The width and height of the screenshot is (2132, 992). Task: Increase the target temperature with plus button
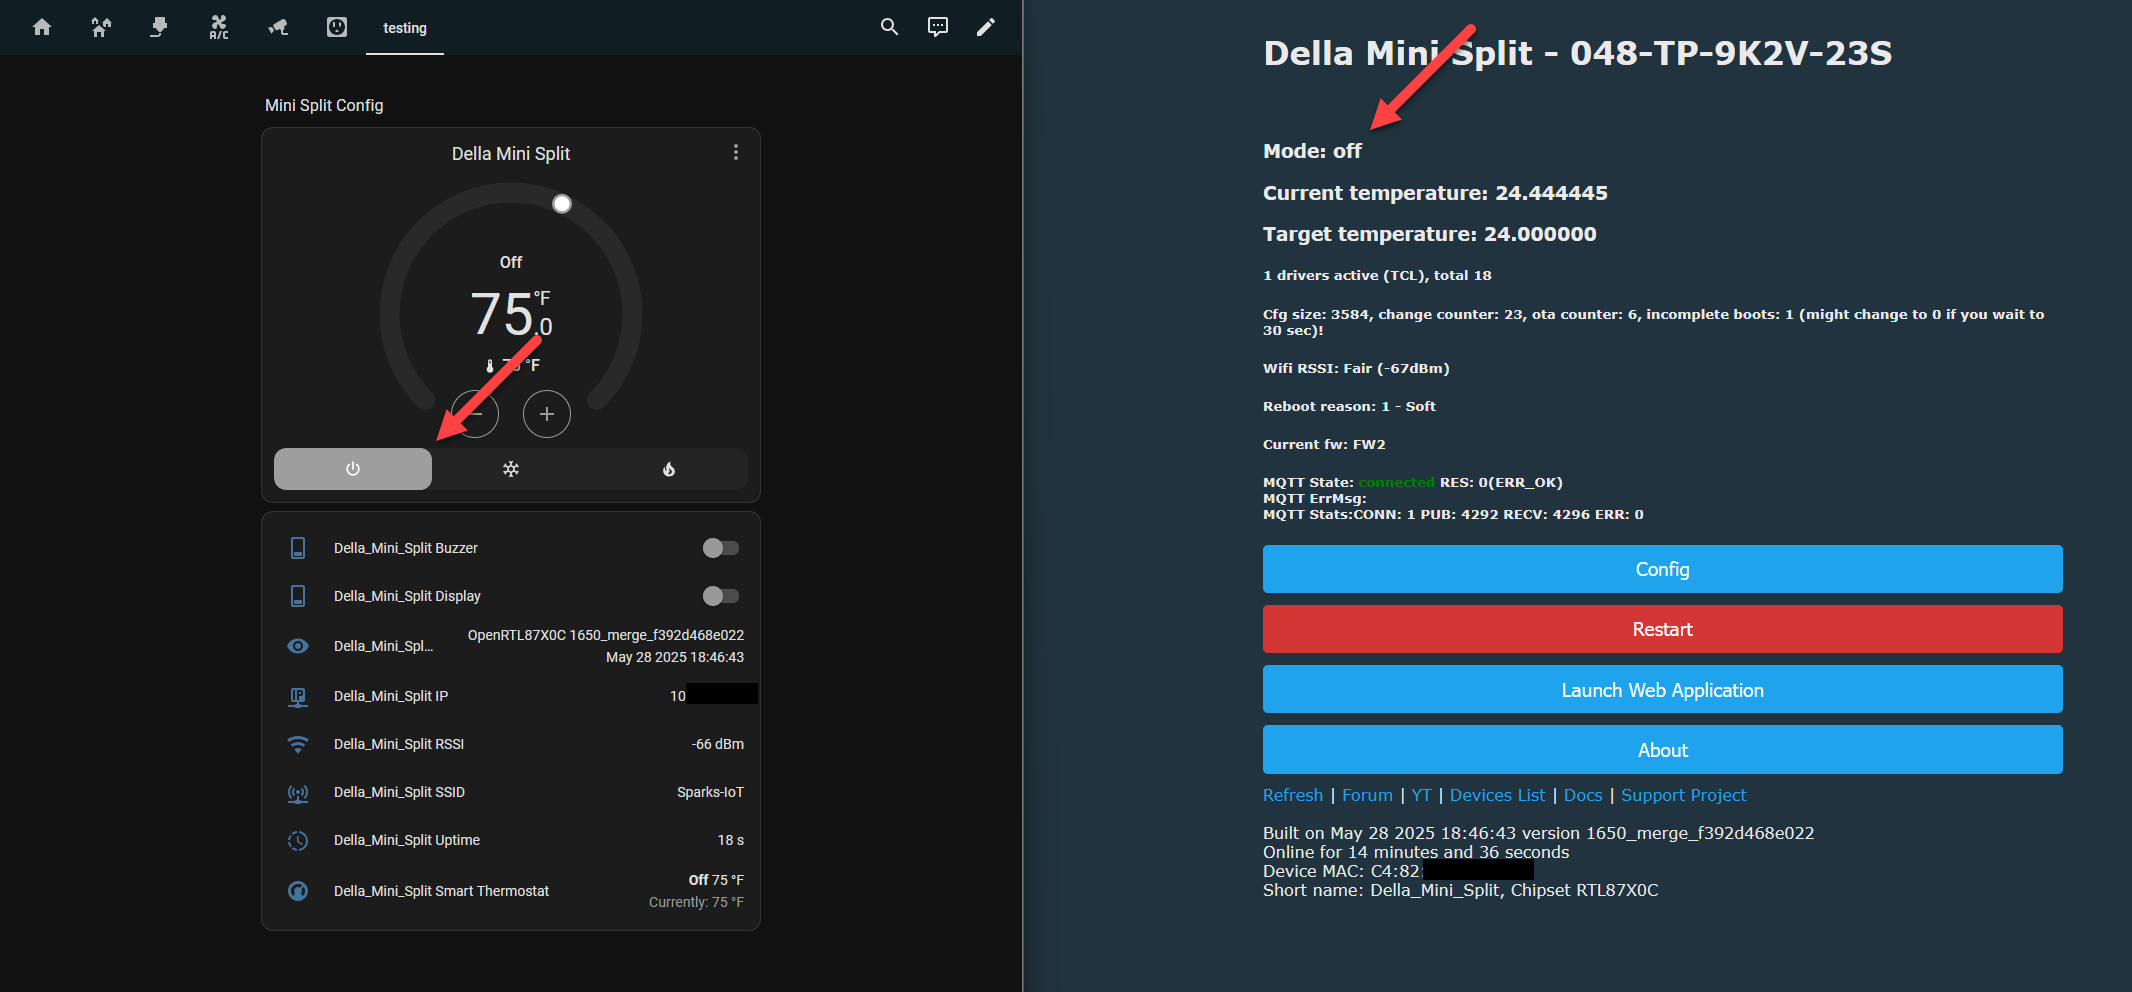pos(547,414)
